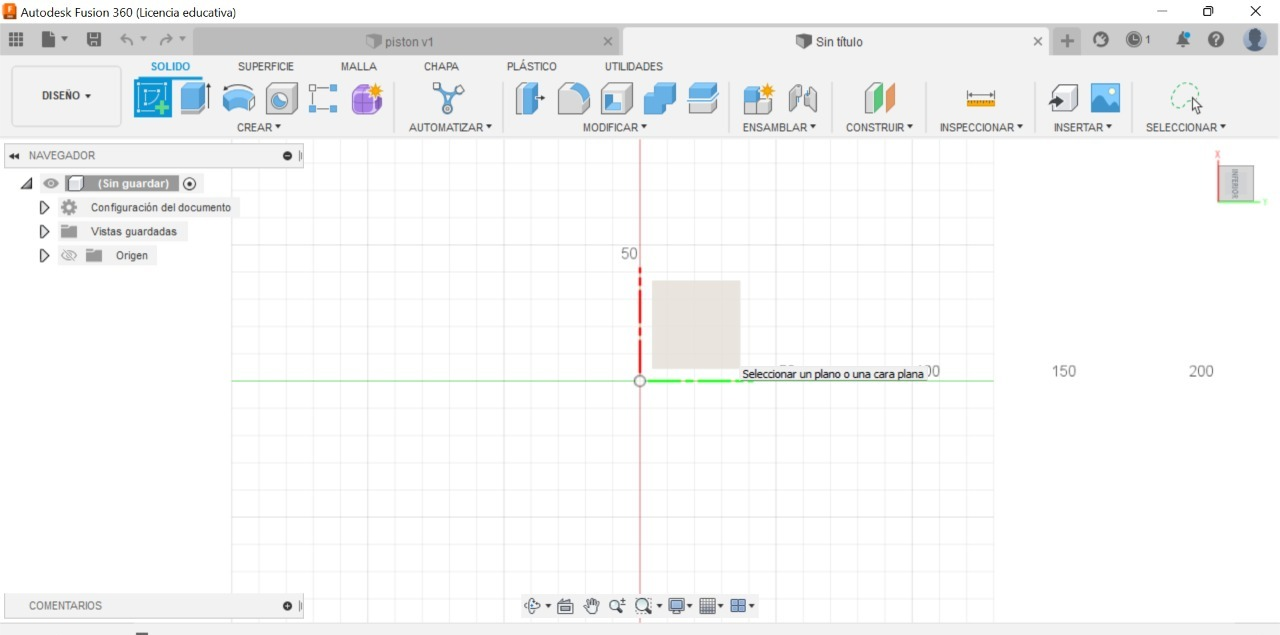This screenshot has width=1280, height=635.
Task: Toggle visibility of the Origen folder
Action: 69,256
